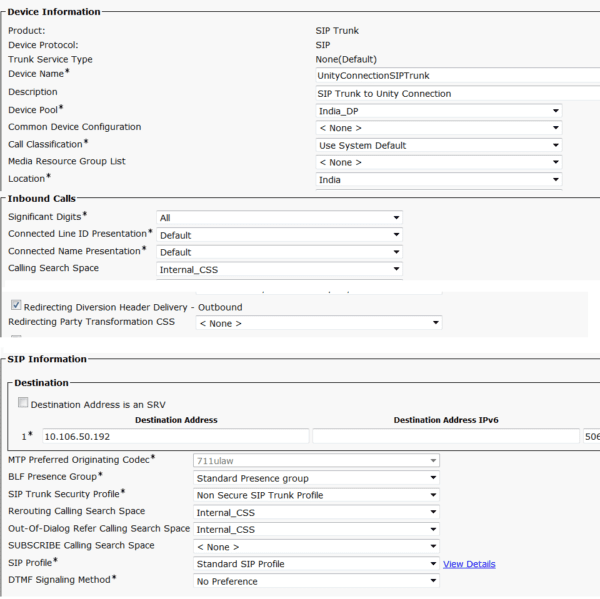The height and width of the screenshot is (599, 600).
Task: Expand inbound Calling Search Space dropdown
Action: pyautogui.click(x=279, y=269)
